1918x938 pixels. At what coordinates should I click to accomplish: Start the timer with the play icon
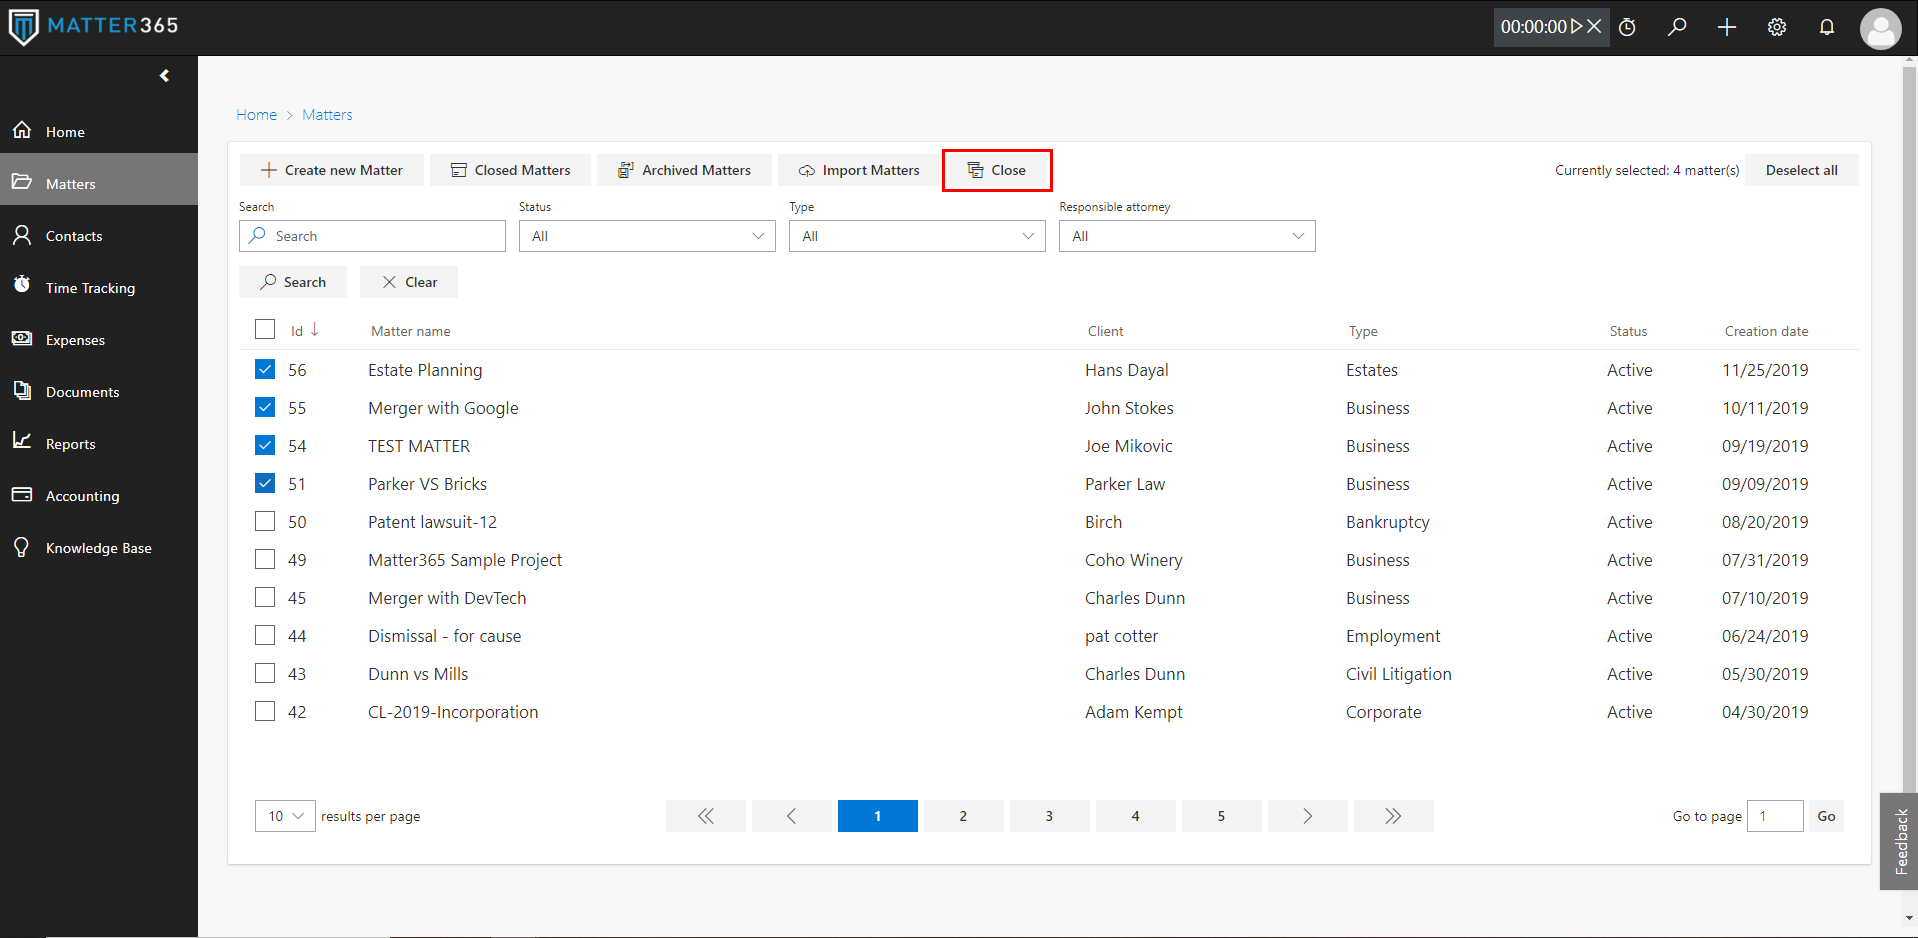point(1576,27)
